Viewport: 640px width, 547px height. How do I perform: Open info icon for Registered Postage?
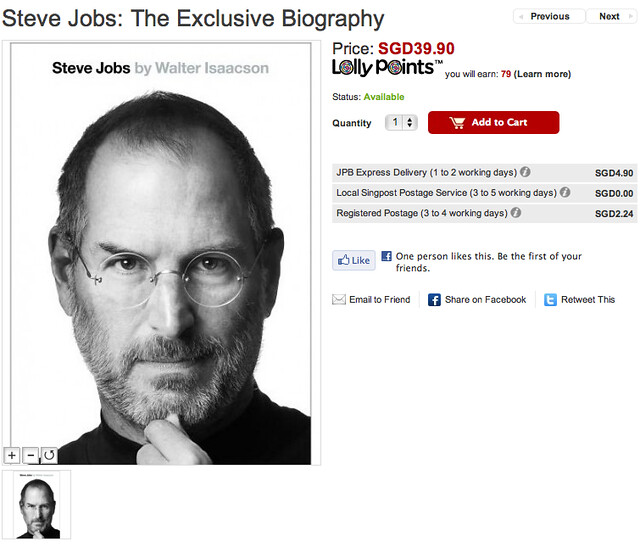coord(516,212)
